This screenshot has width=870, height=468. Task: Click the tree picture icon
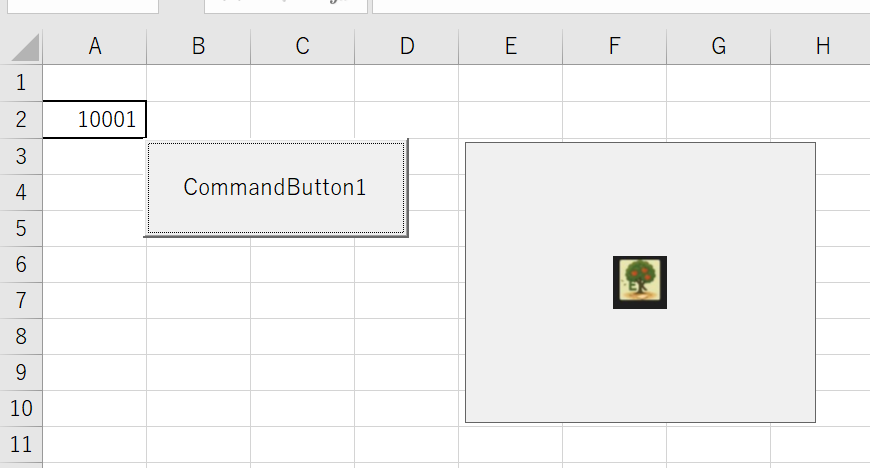point(640,282)
